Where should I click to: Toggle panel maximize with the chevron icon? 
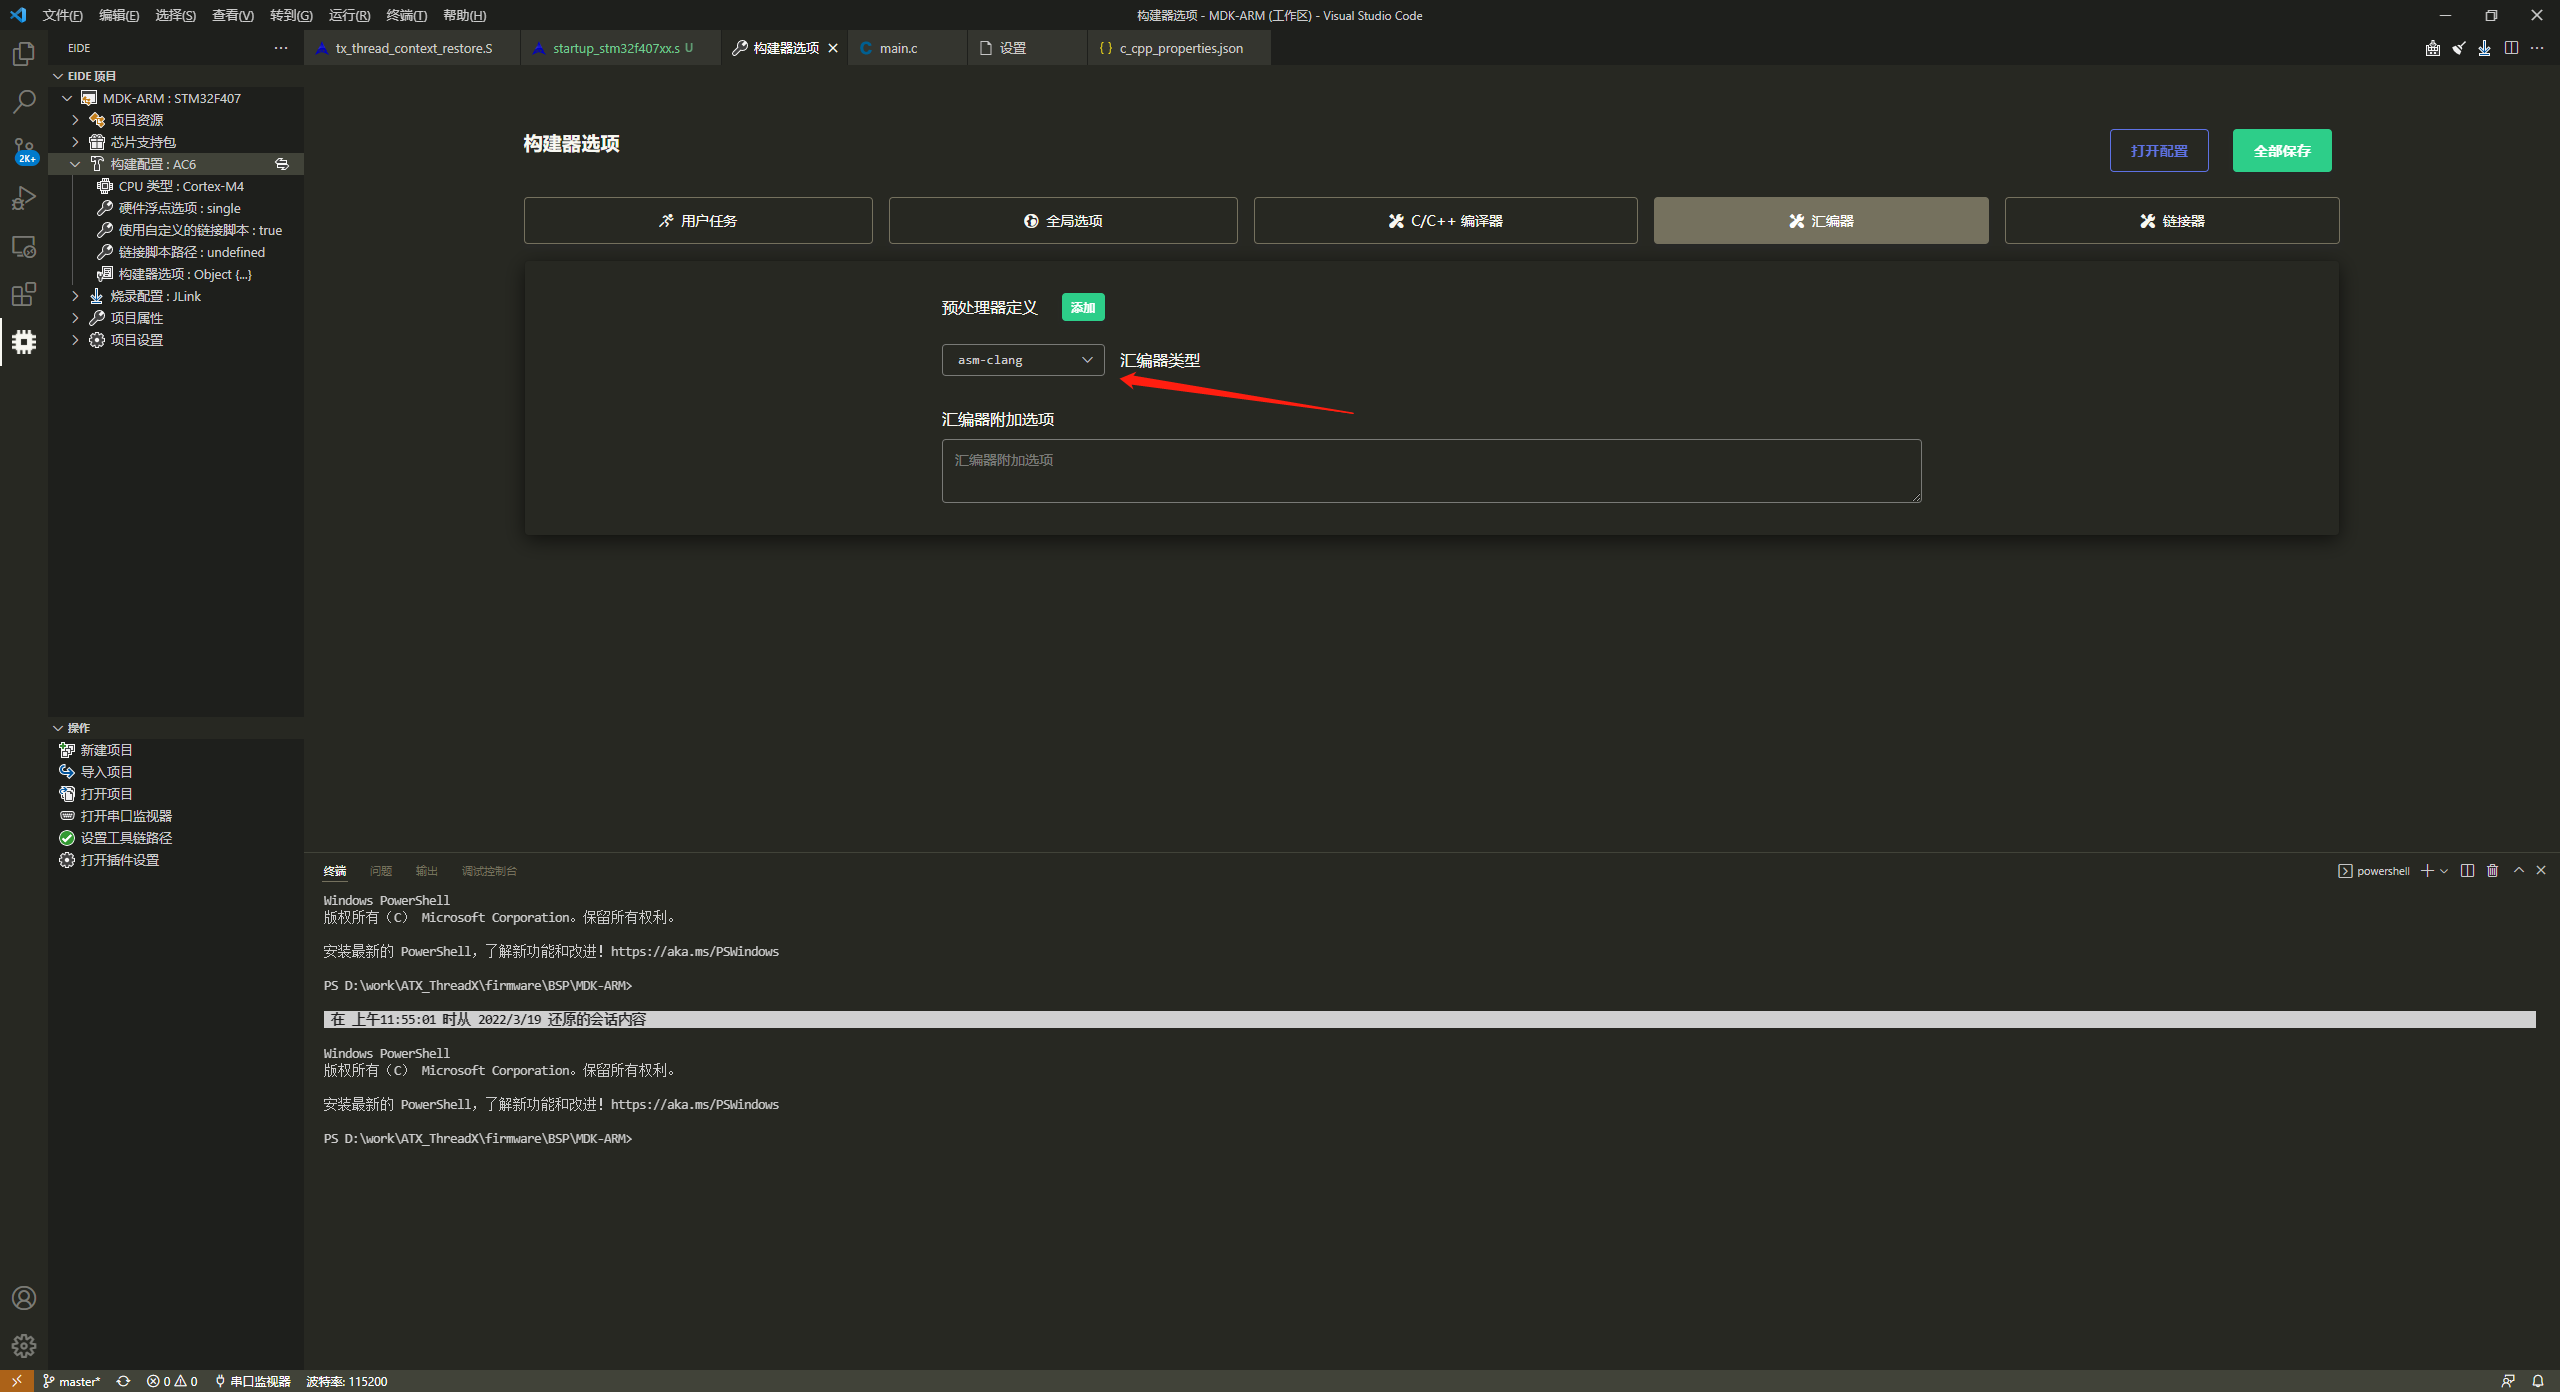point(2518,870)
